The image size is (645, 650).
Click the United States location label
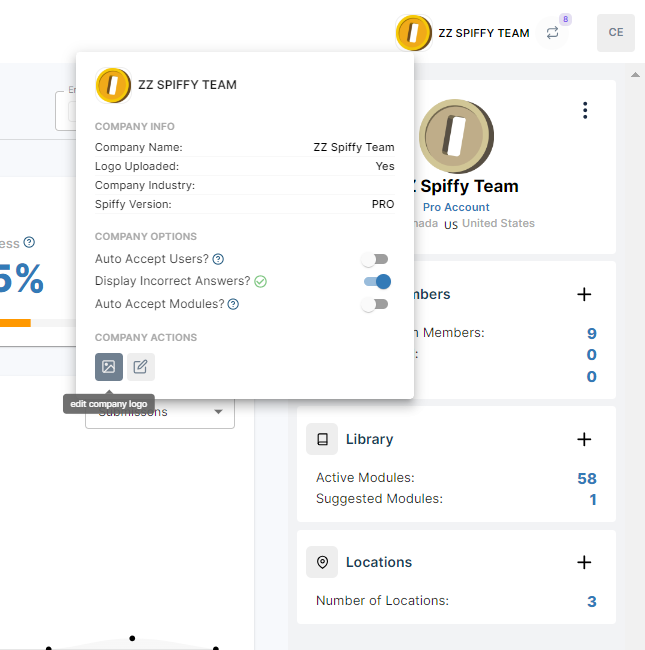pyautogui.click(x=498, y=223)
